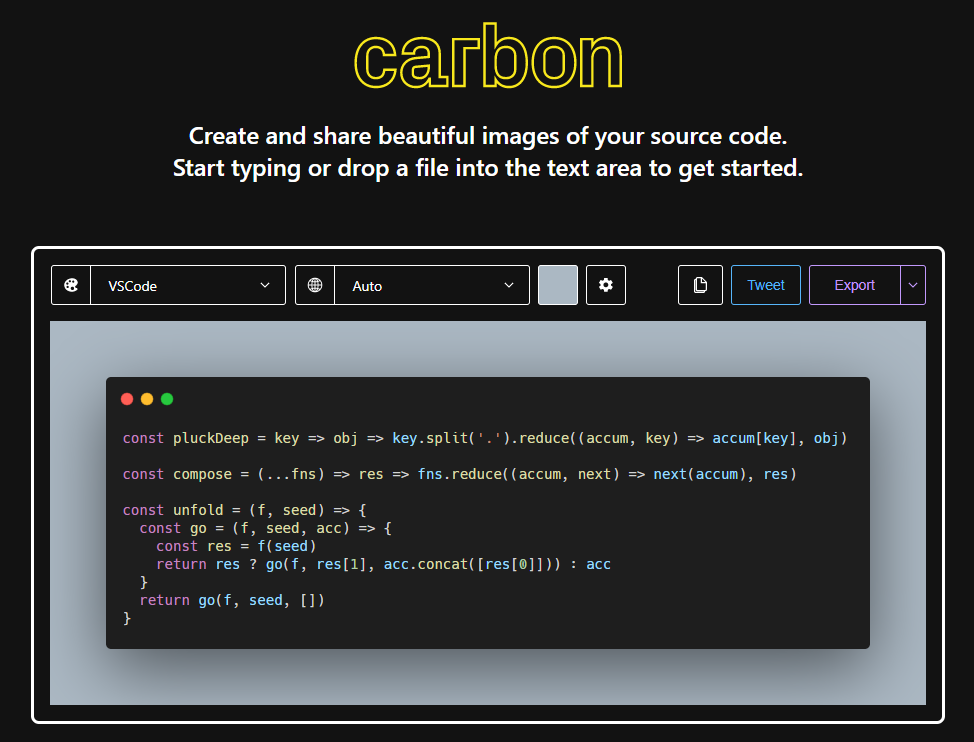Click the 'const res = f(seed)' line
The height and width of the screenshot is (742, 974).
pos(236,546)
